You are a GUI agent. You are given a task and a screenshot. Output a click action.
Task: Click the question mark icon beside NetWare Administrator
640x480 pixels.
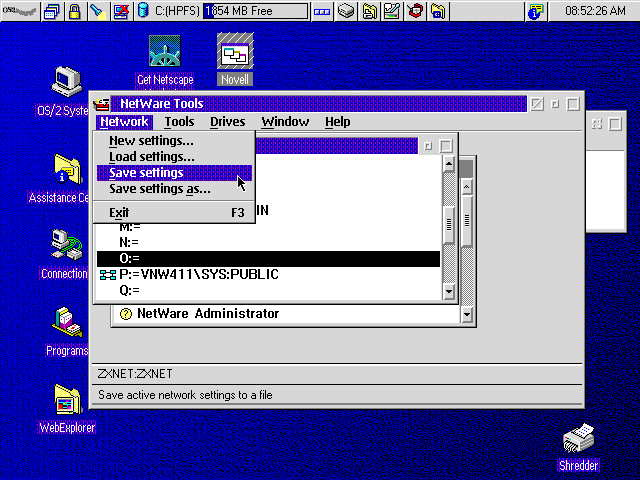click(x=126, y=314)
